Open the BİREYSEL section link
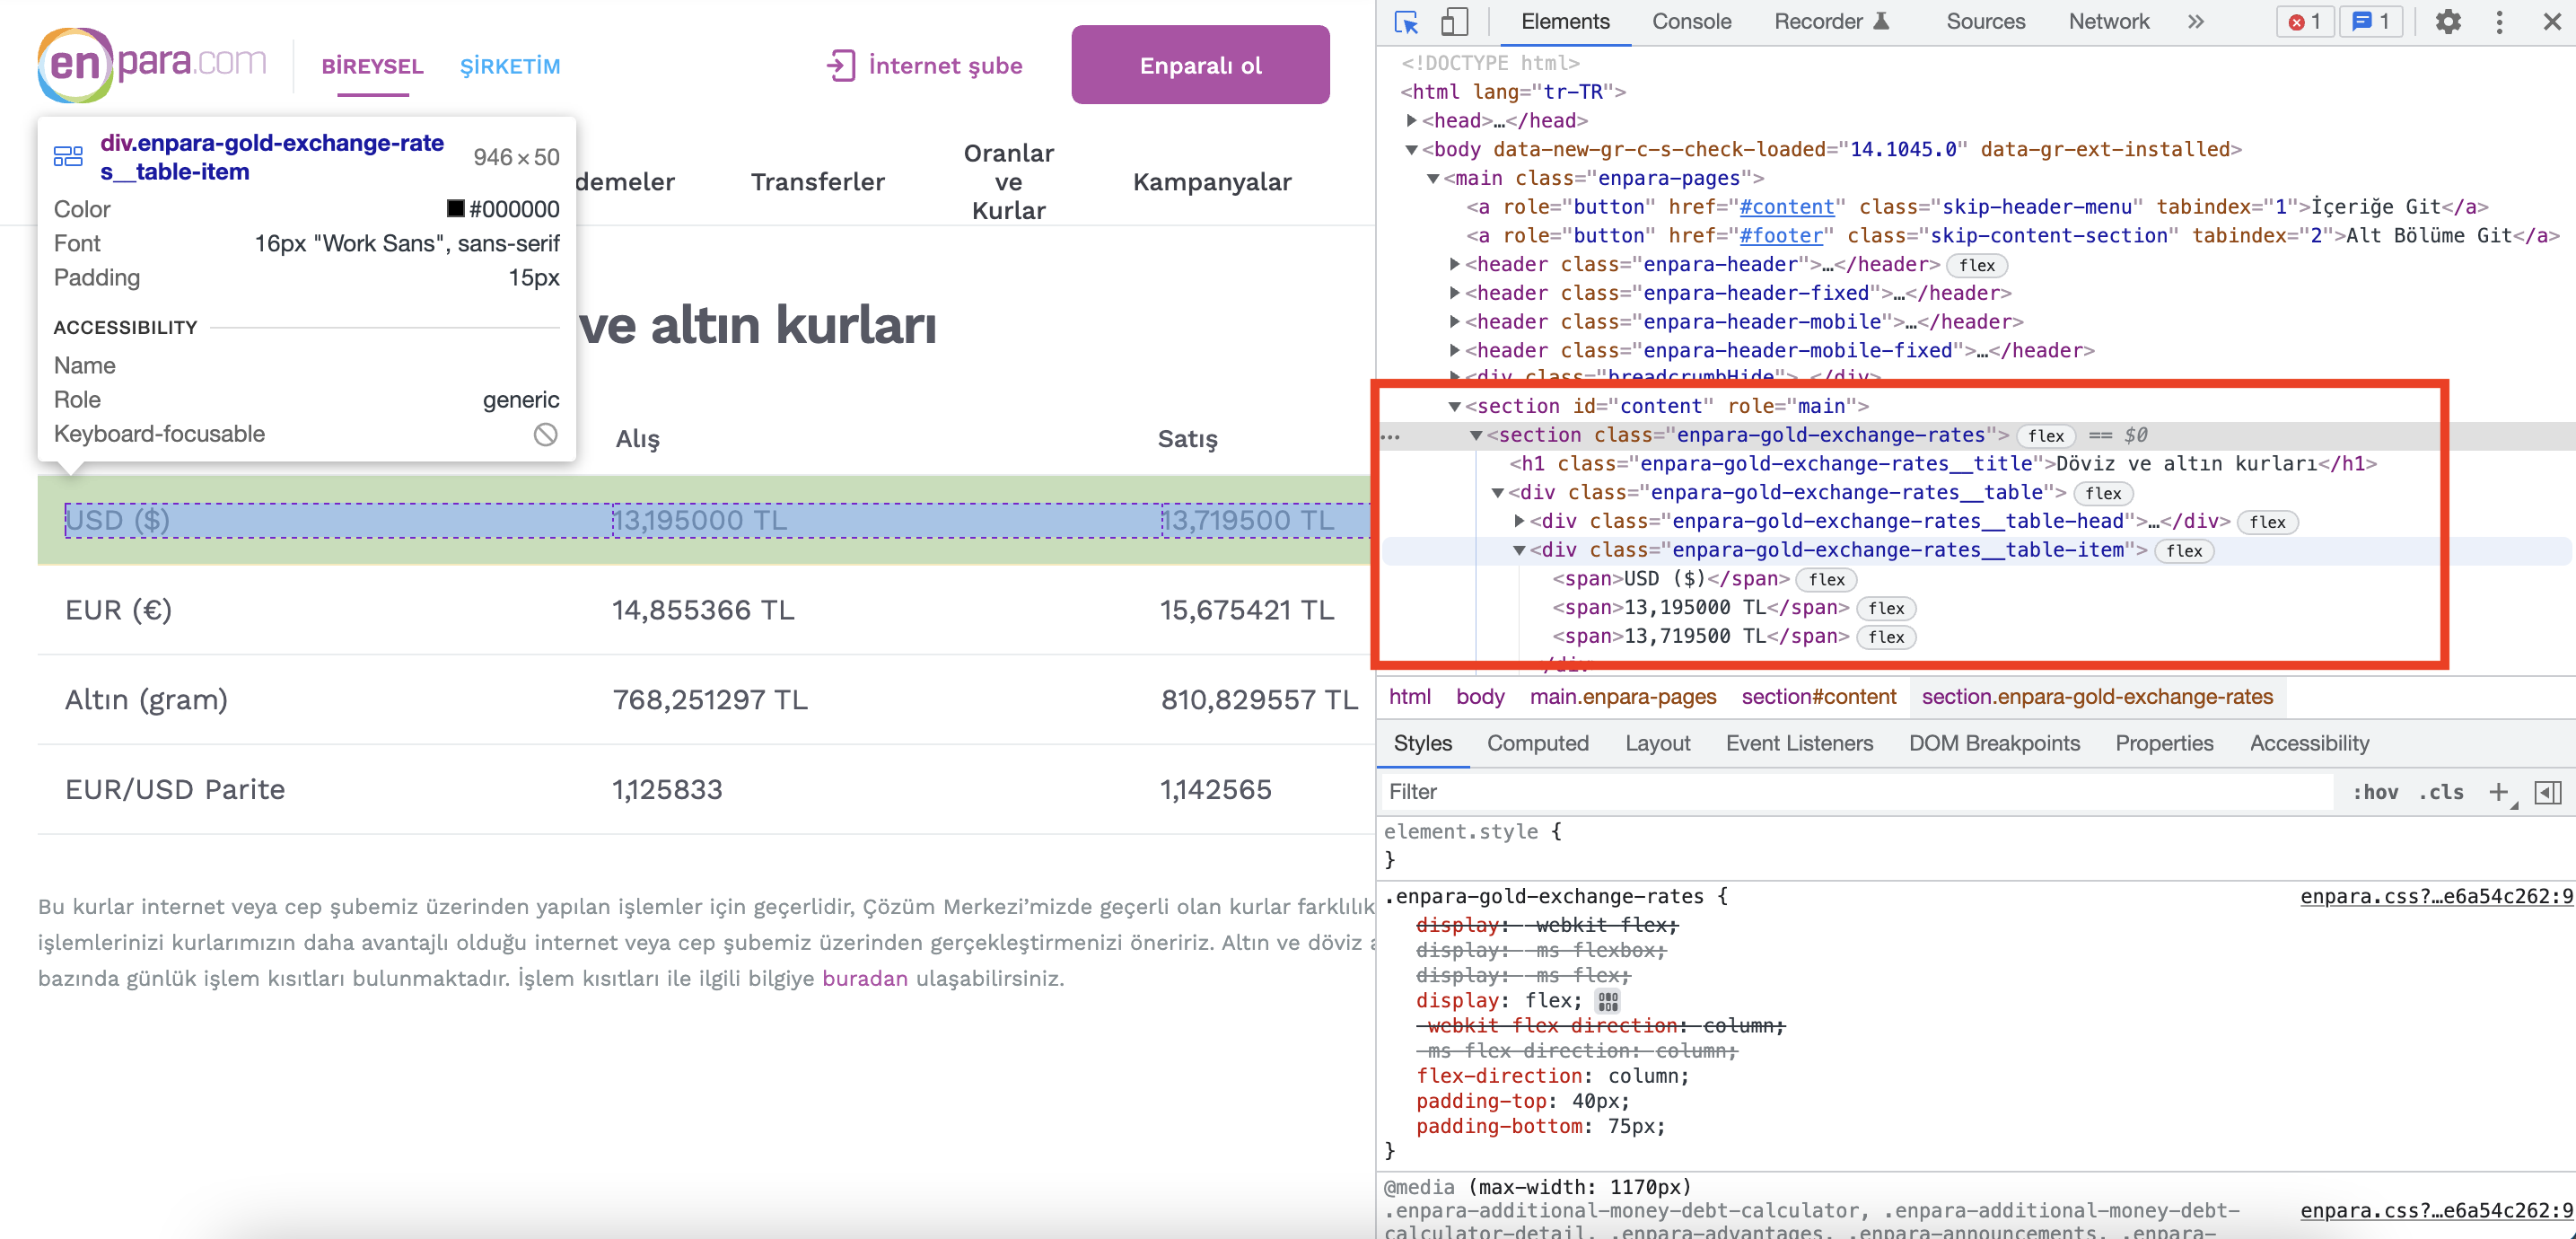Image resolution: width=2576 pixels, height=1239 pixels. click(372, 67)
